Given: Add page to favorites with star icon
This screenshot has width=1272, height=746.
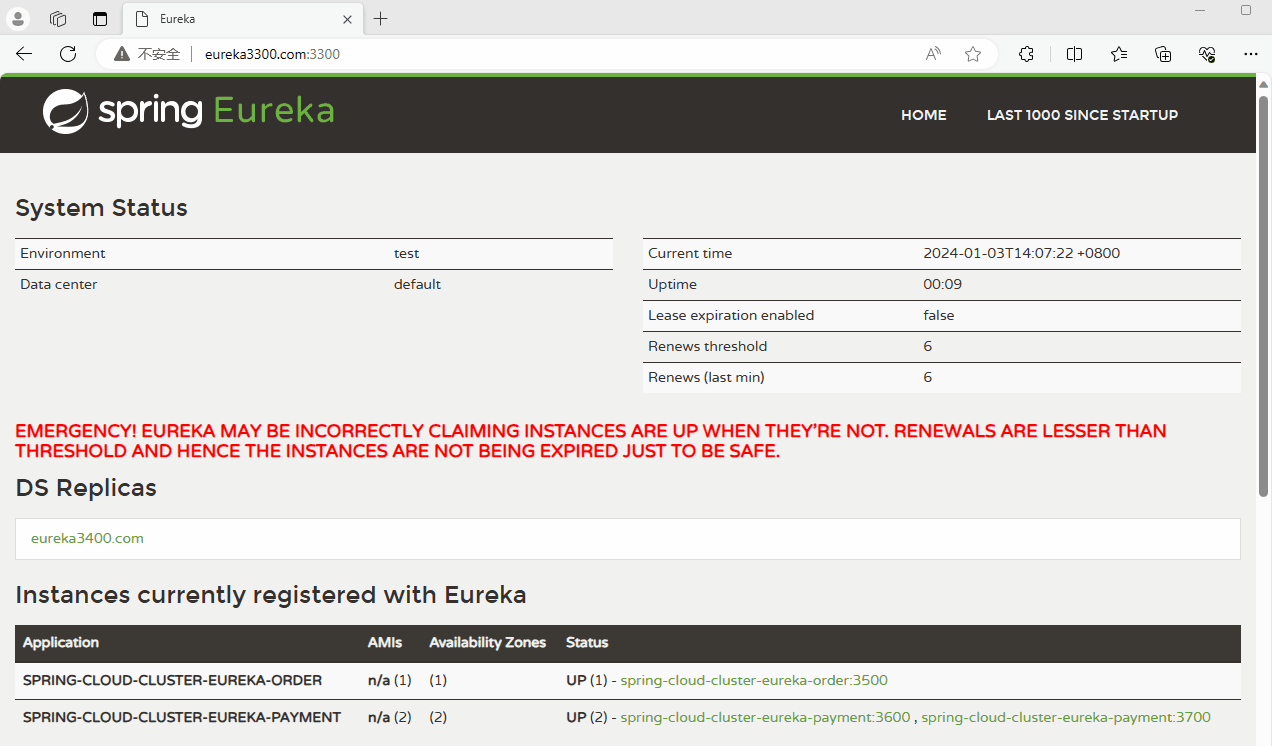Looking at the screenshot, I should pos(973,54).
